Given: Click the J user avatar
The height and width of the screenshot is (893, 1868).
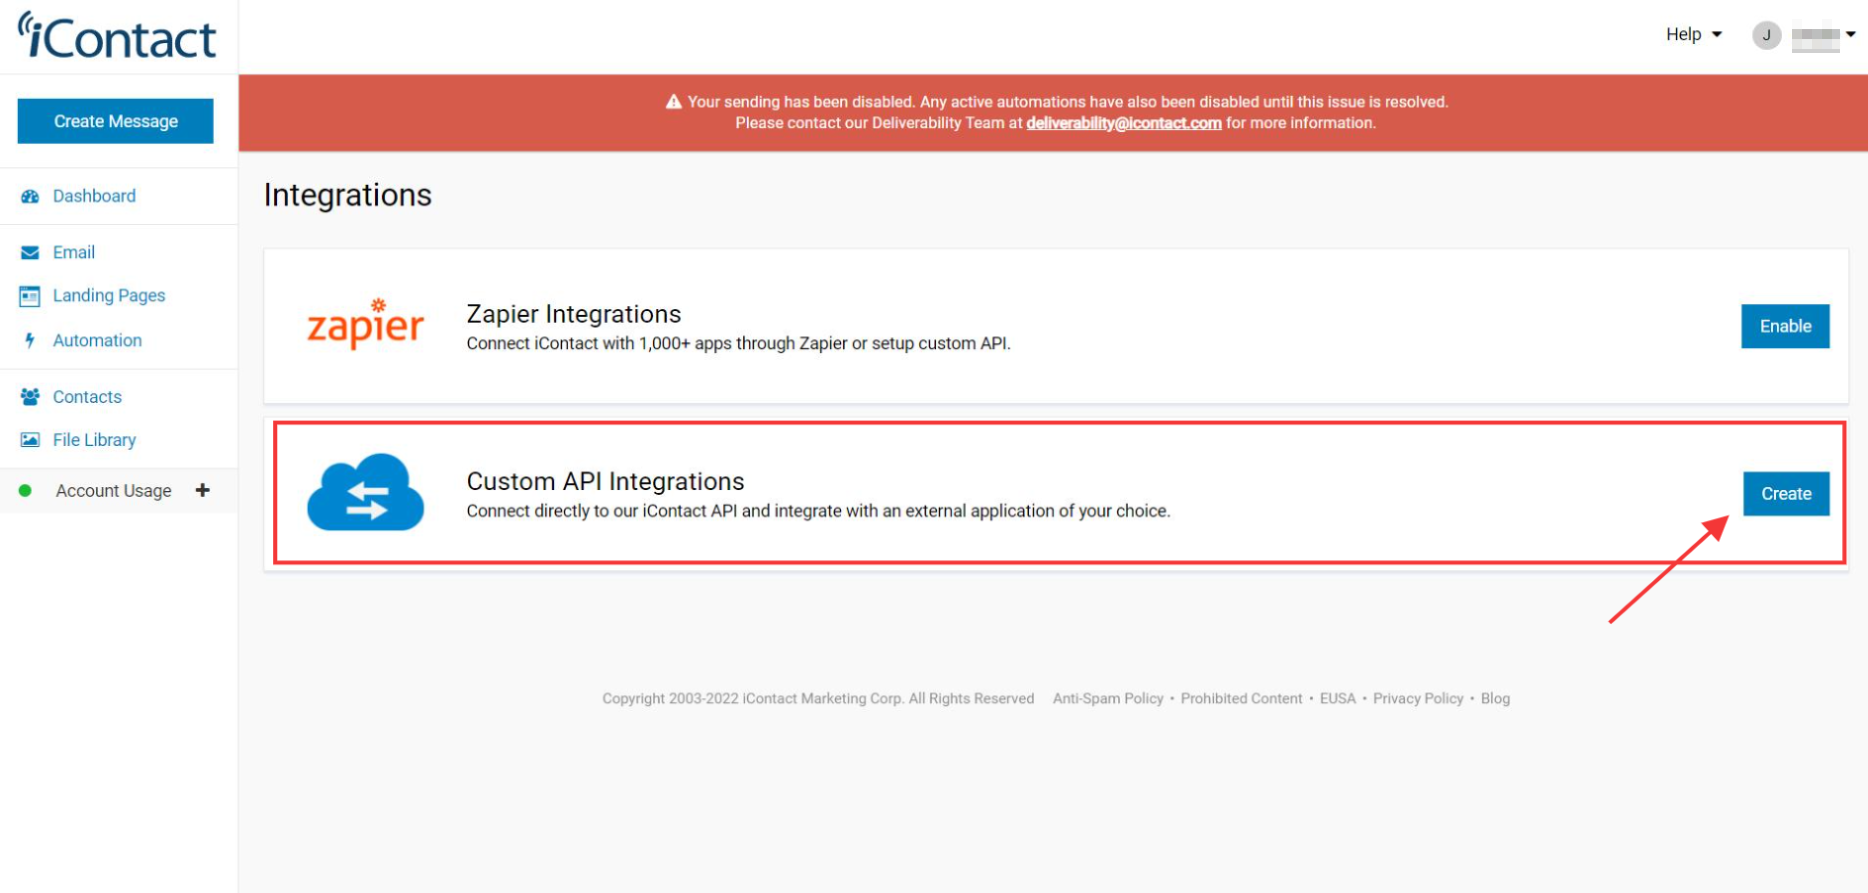Looking at the screenshot, I should [1767, 35].
